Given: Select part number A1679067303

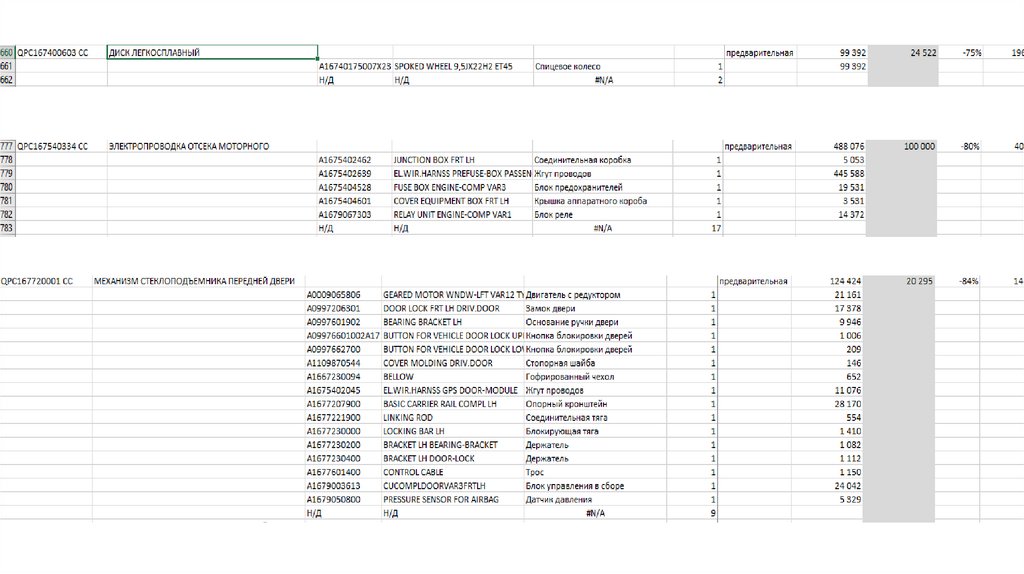Looking at the screenshot, I should (x=355, y=214).
